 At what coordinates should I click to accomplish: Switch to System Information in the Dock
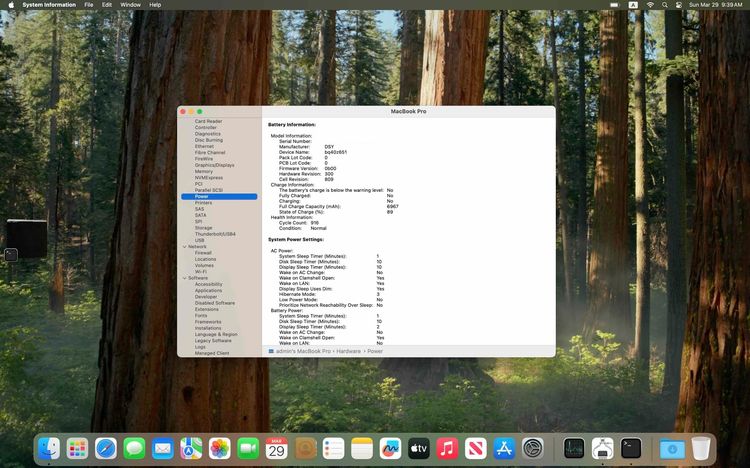[603, 448]
